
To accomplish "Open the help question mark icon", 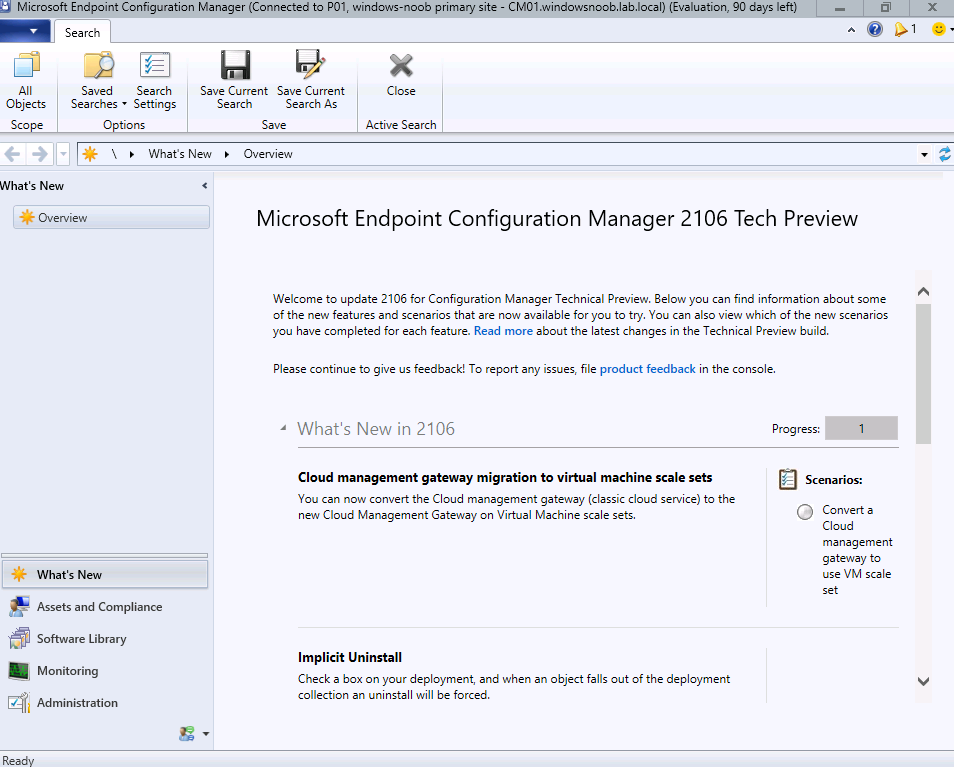I will pyautogui.click(x=875, y=29).
